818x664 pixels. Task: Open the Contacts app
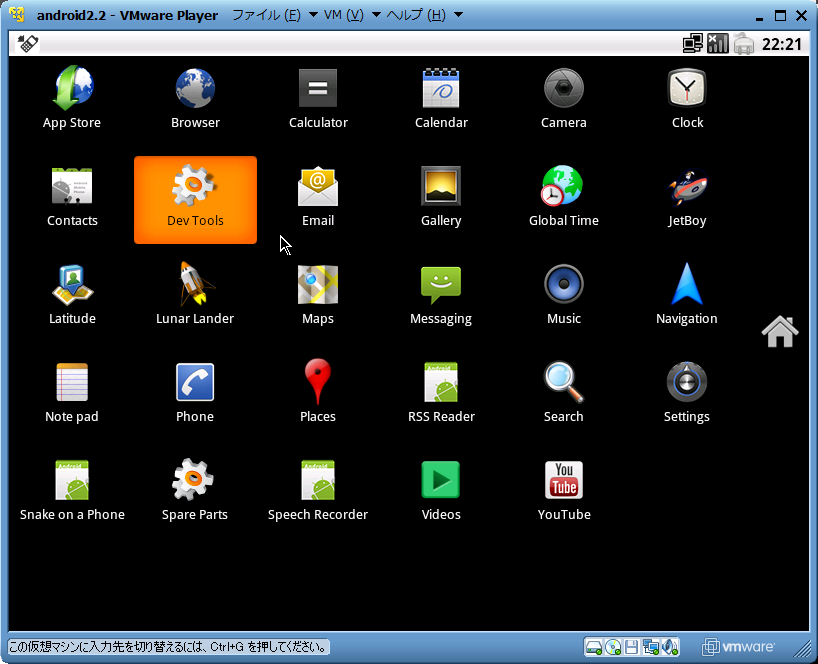click(x=72, y=197)
